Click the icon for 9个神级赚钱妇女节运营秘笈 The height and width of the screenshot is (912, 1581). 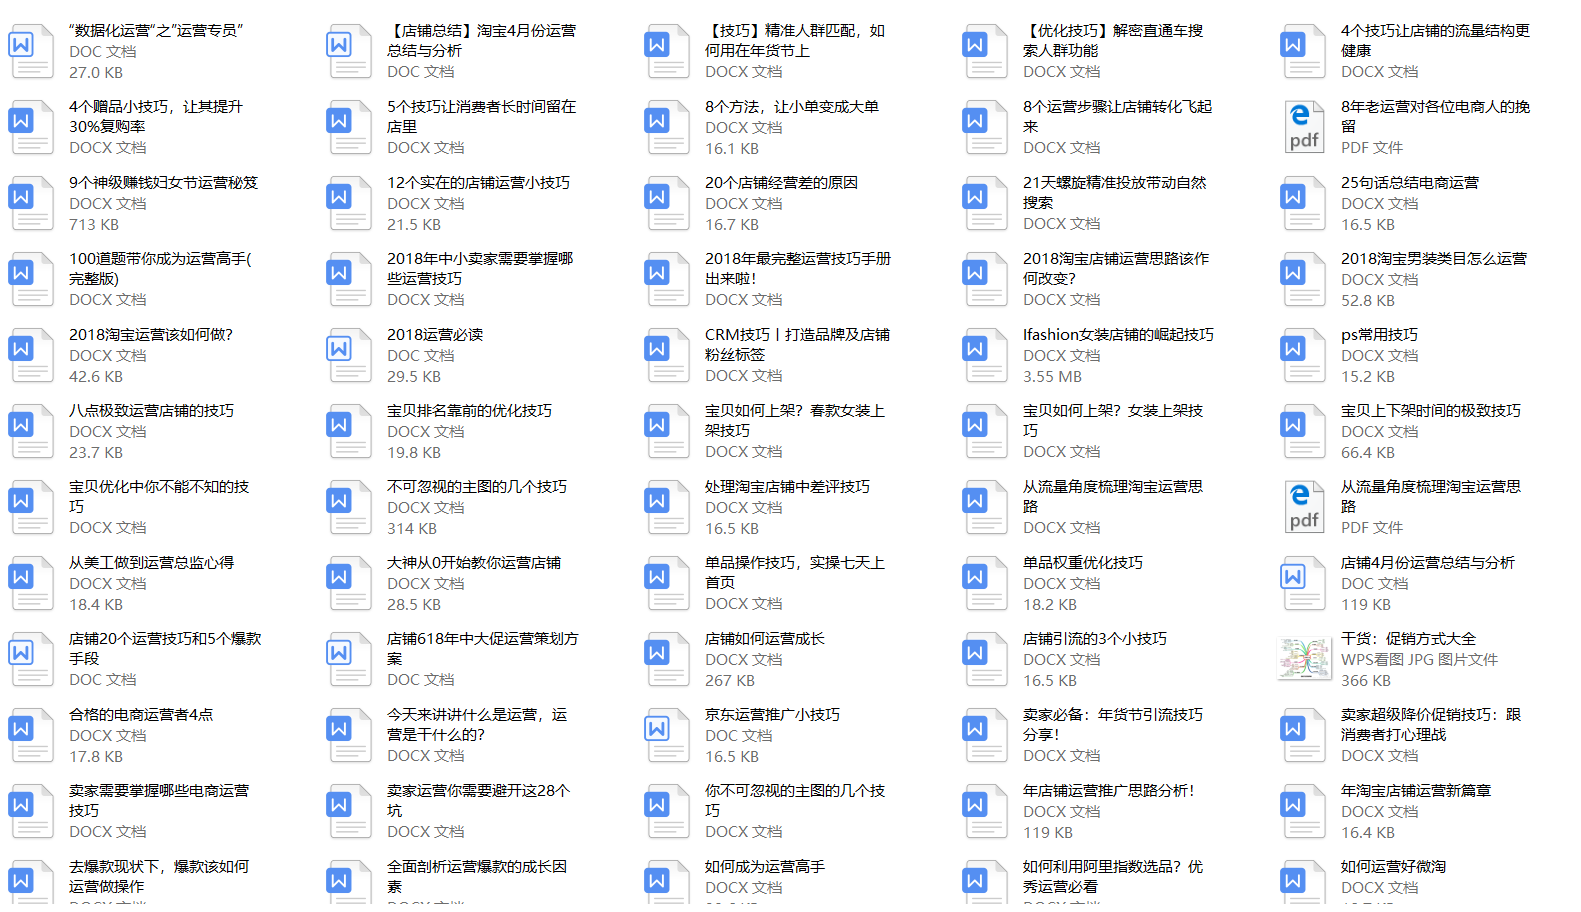tap(31, 203)
